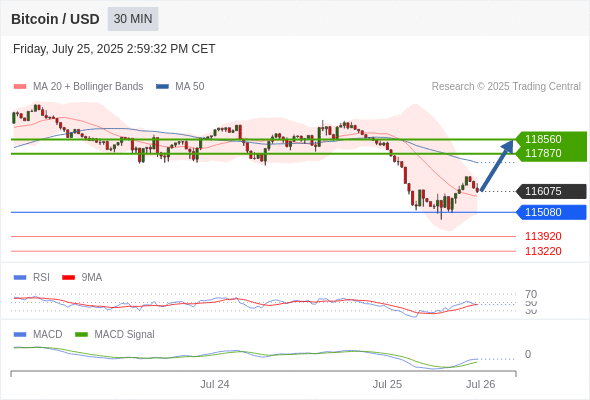Click the RSI blue legend swatch
The width and height of the screenshot is (590, 400).
(20, 278)
